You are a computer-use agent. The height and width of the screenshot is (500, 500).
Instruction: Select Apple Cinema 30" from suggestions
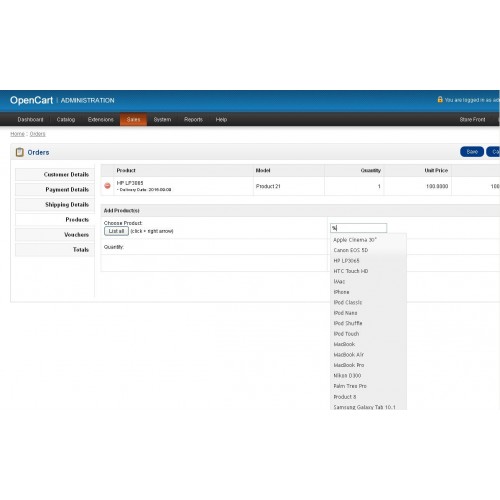pos(368,240)
